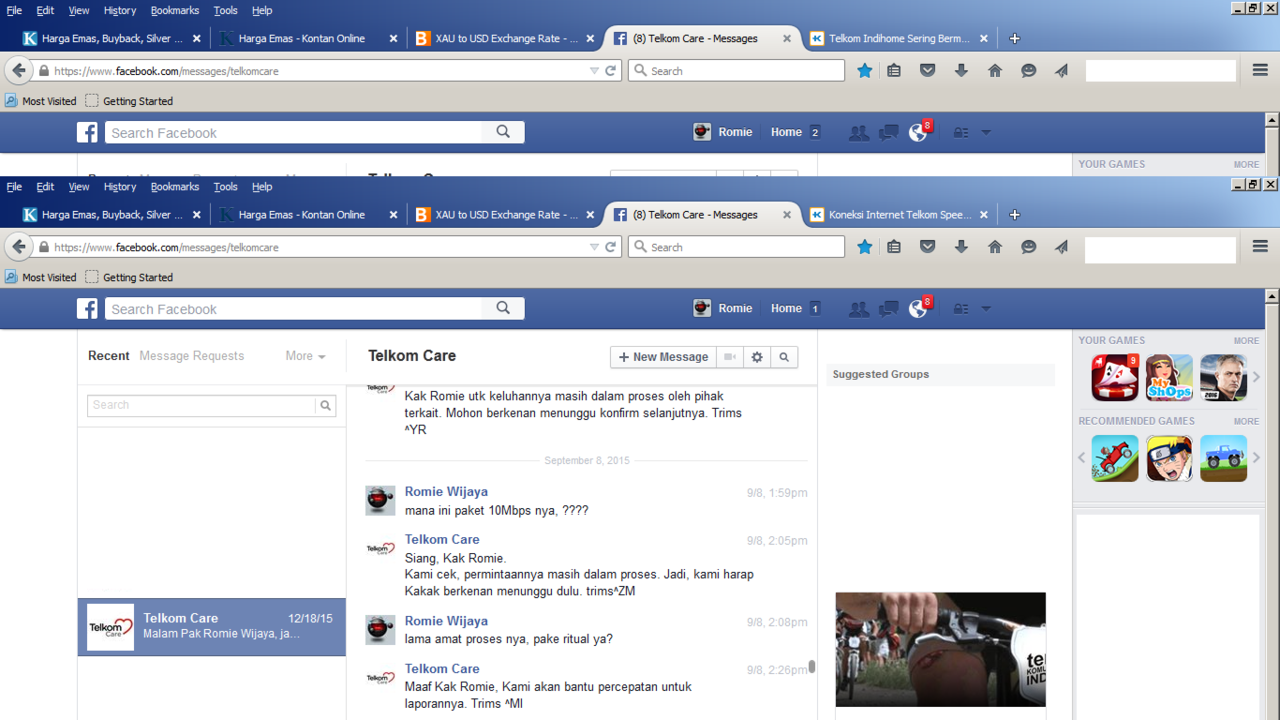
Task: Click the Facebook logo in the front window
Action: pos(88,309)
